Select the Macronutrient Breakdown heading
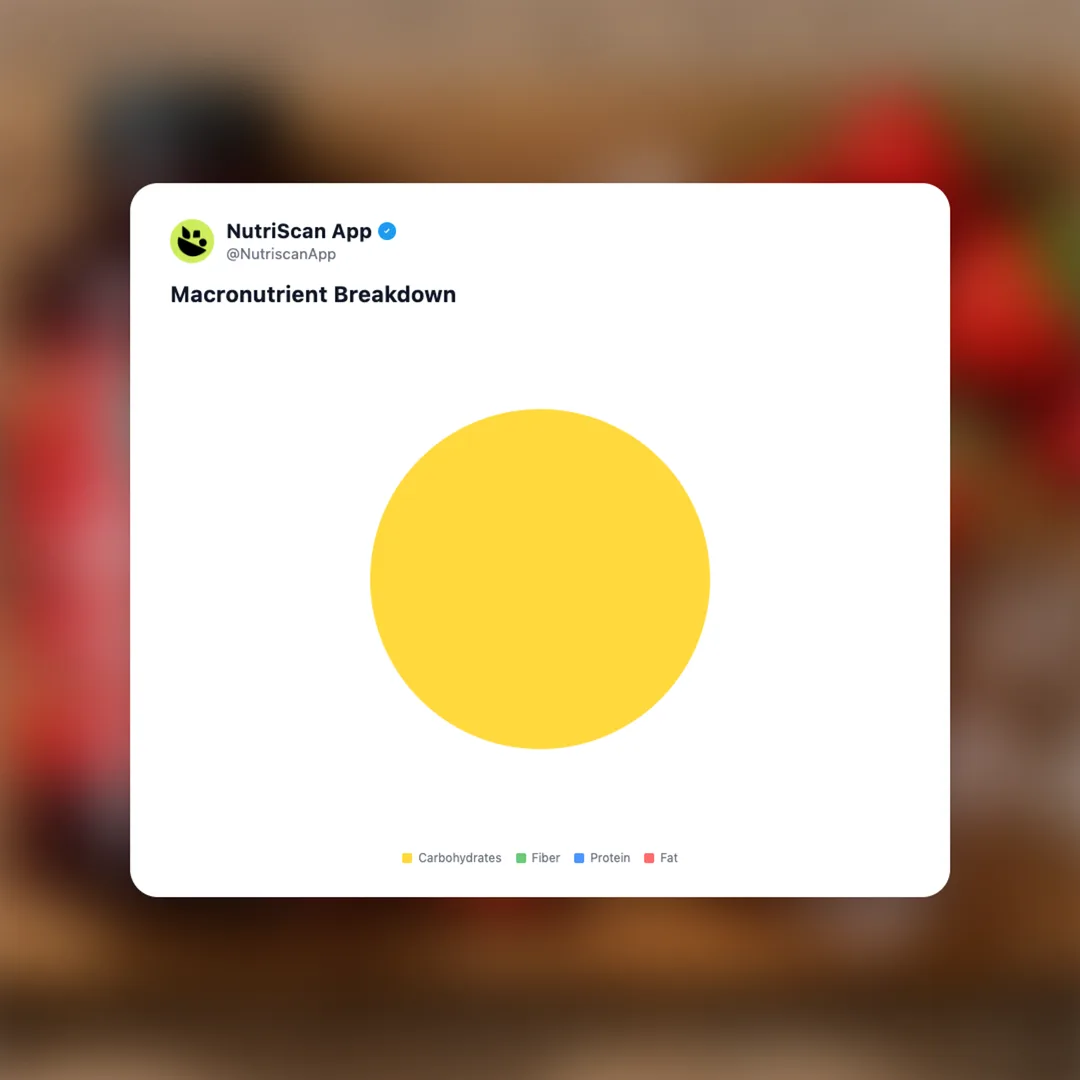 pos(313,295)
